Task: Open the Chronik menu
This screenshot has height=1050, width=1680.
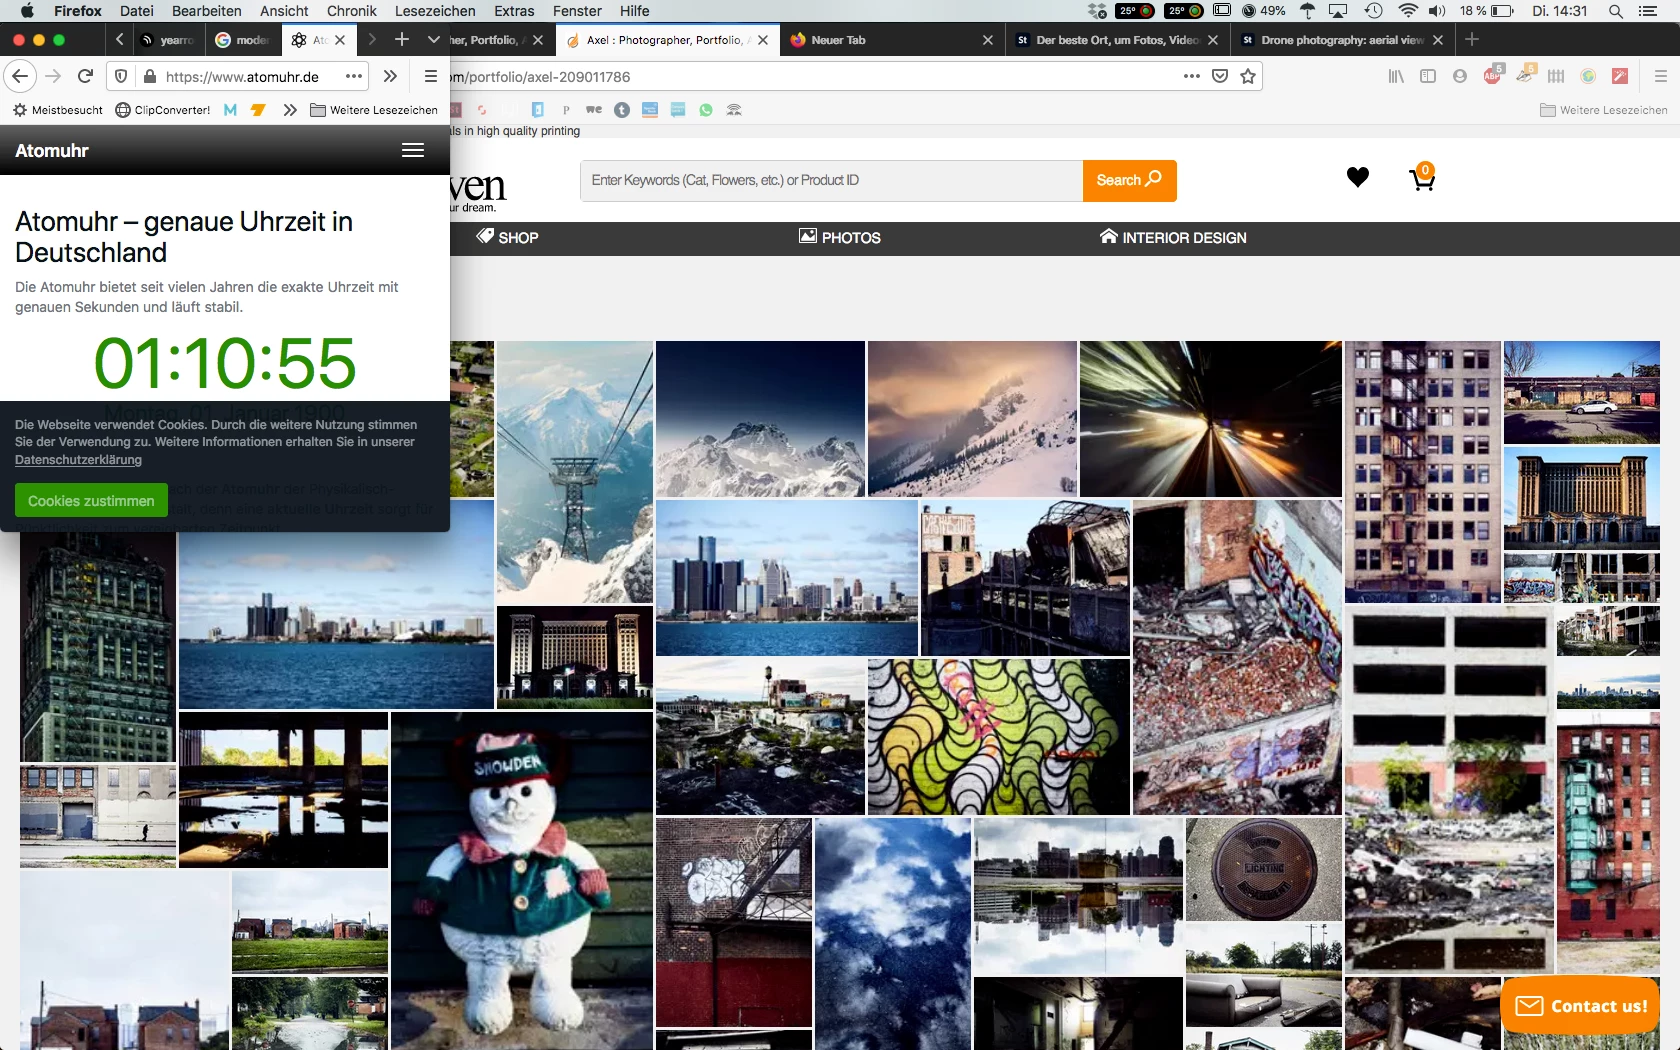Action: pyautogui.click(x=352, y=11)
